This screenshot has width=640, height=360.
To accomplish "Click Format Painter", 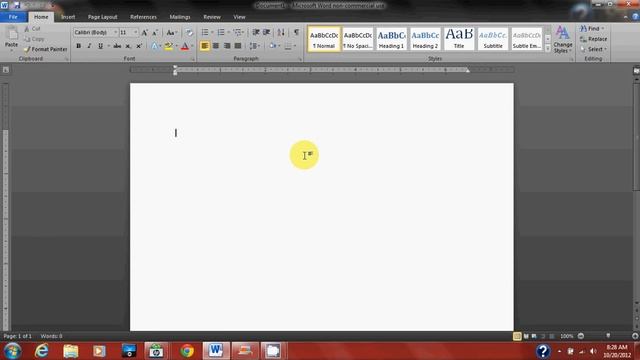I will [45, 49].
